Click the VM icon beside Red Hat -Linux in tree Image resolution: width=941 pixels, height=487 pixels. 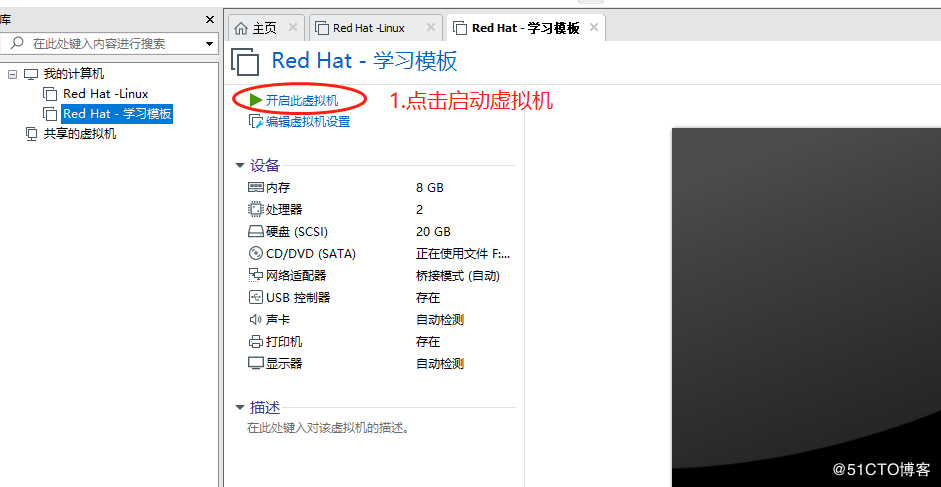(50, 94)
